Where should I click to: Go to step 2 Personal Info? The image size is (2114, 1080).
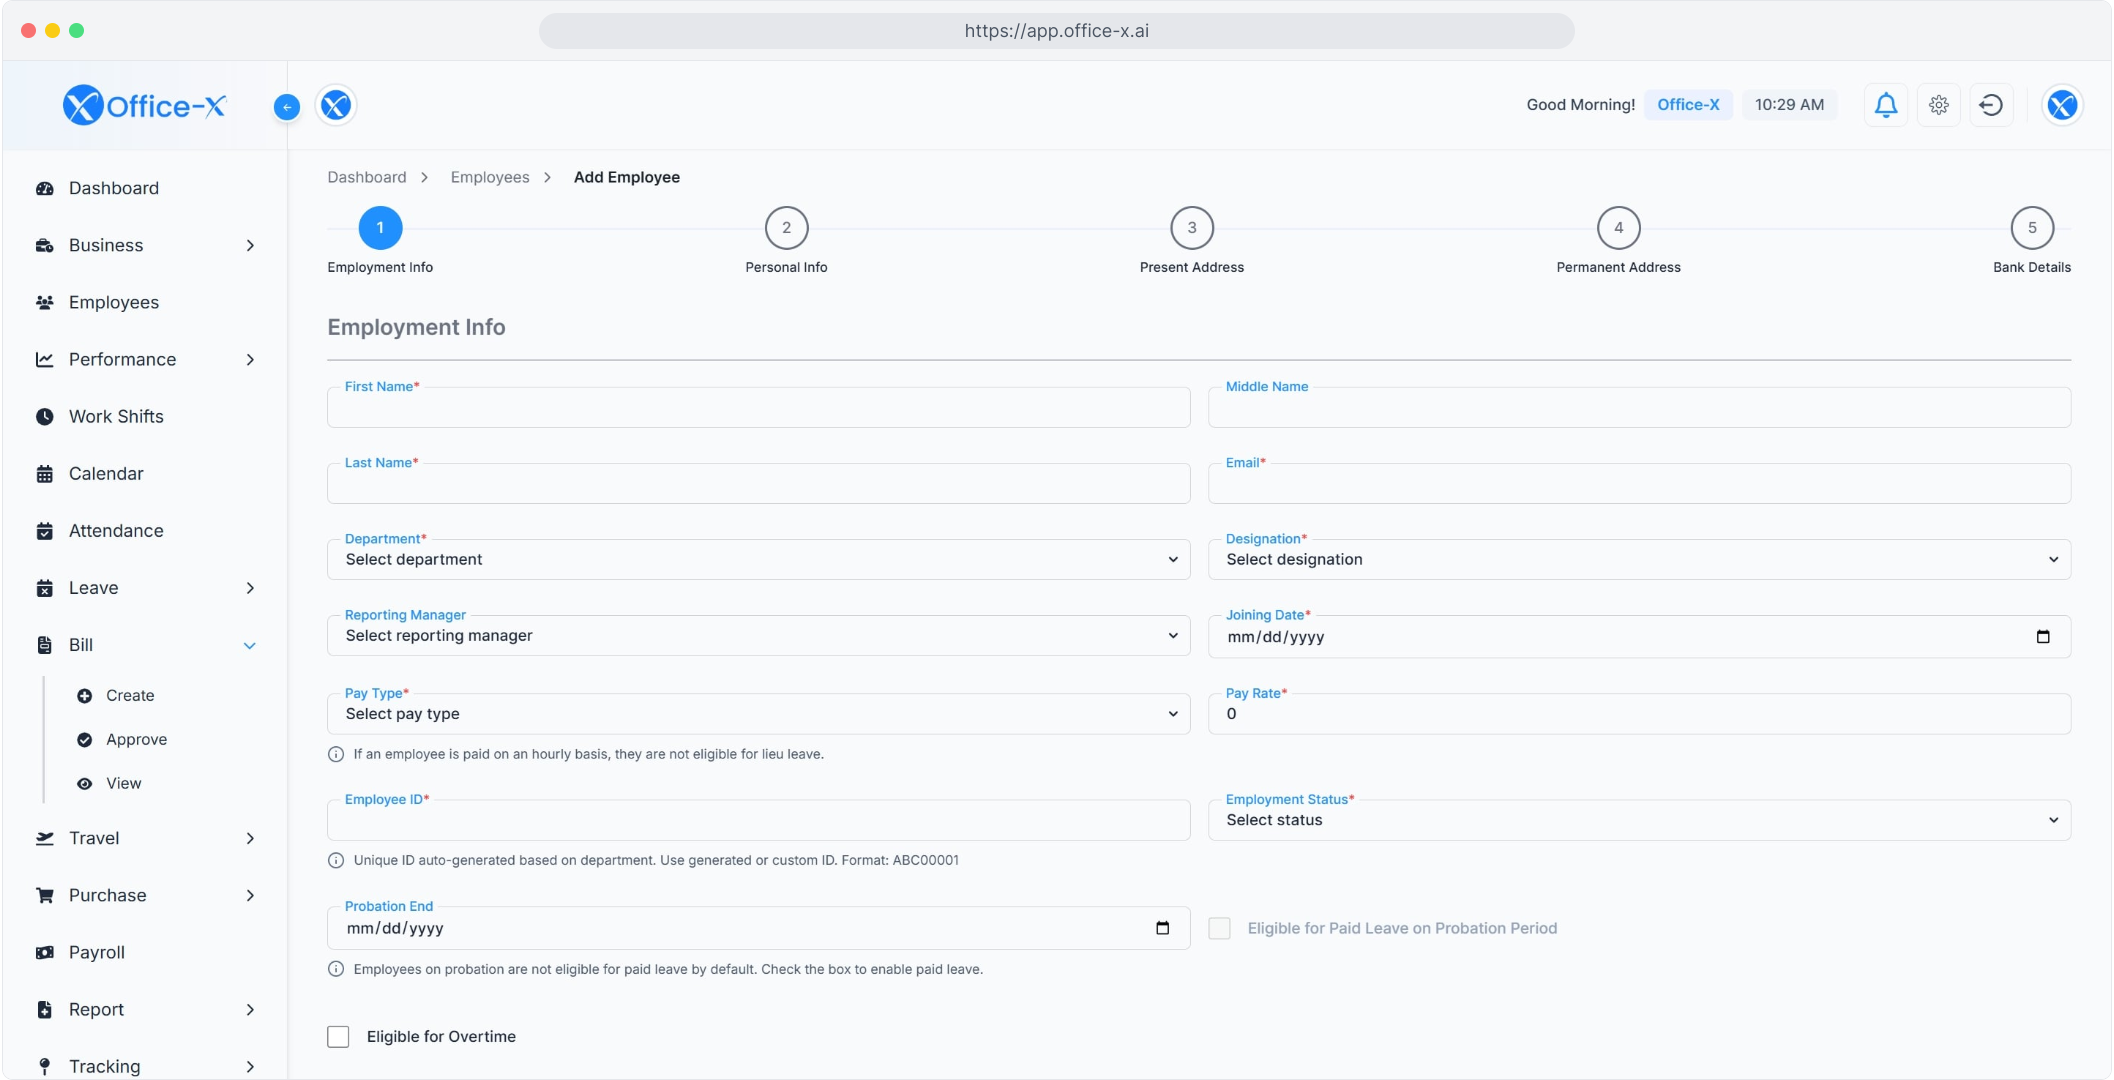(x=786, y=228)
